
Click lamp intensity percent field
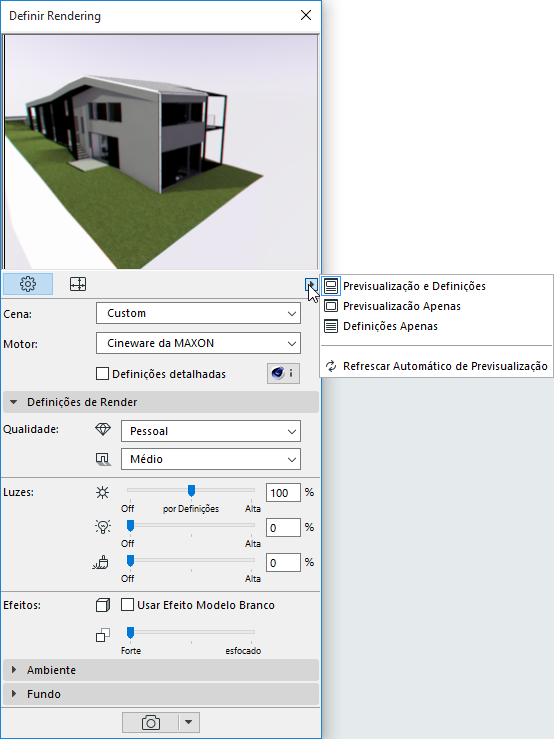283,528
